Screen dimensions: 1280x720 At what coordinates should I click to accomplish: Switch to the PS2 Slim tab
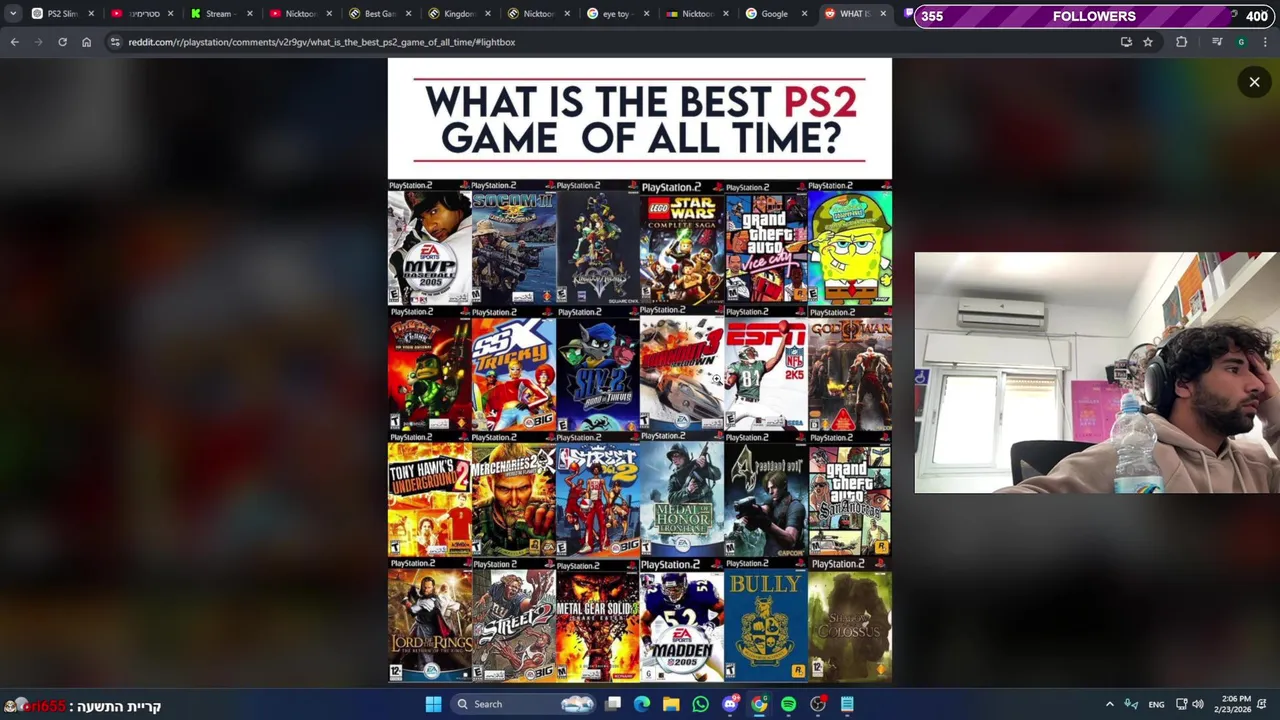pos(62,14)
